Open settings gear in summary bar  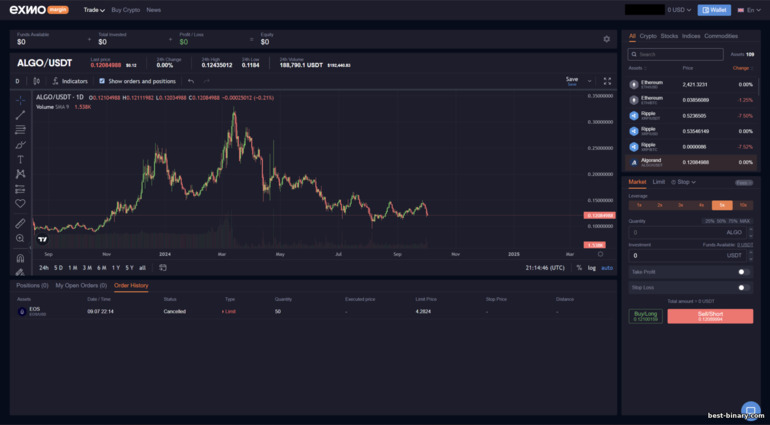pos(606,39)
